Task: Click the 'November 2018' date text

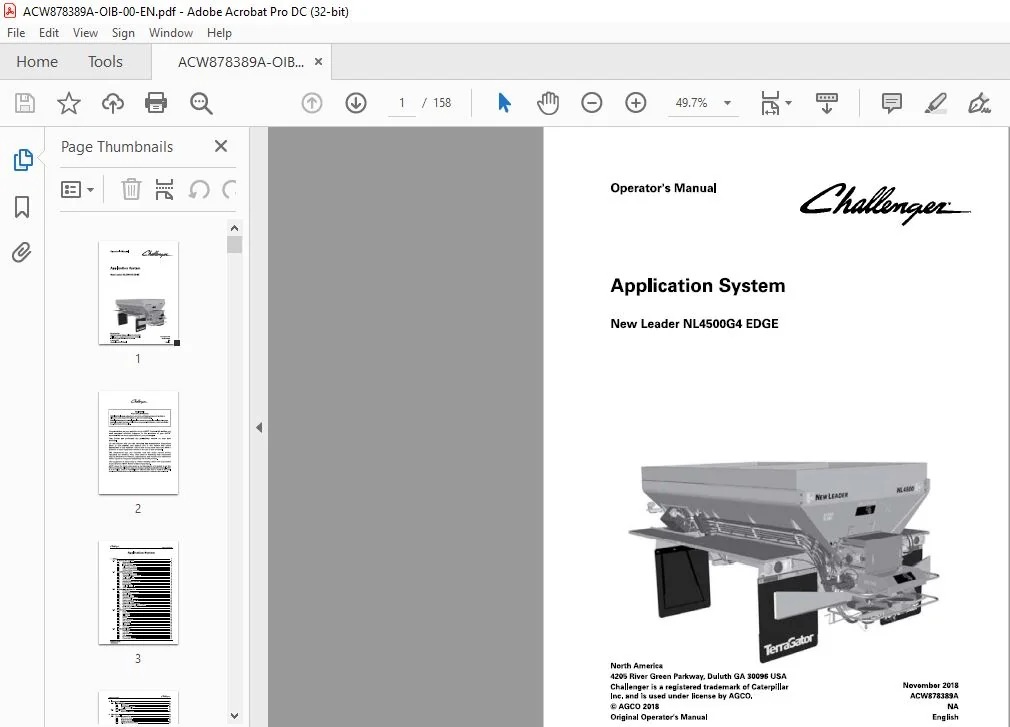Action: (930, 685)
